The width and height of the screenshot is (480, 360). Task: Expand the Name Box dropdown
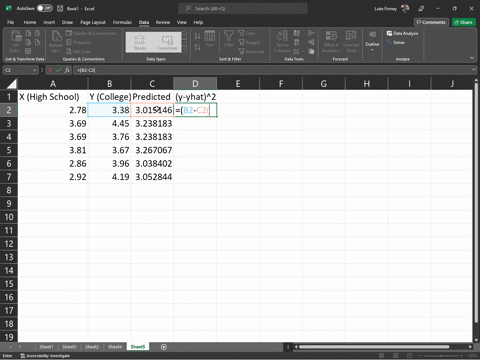pos(34,70)
